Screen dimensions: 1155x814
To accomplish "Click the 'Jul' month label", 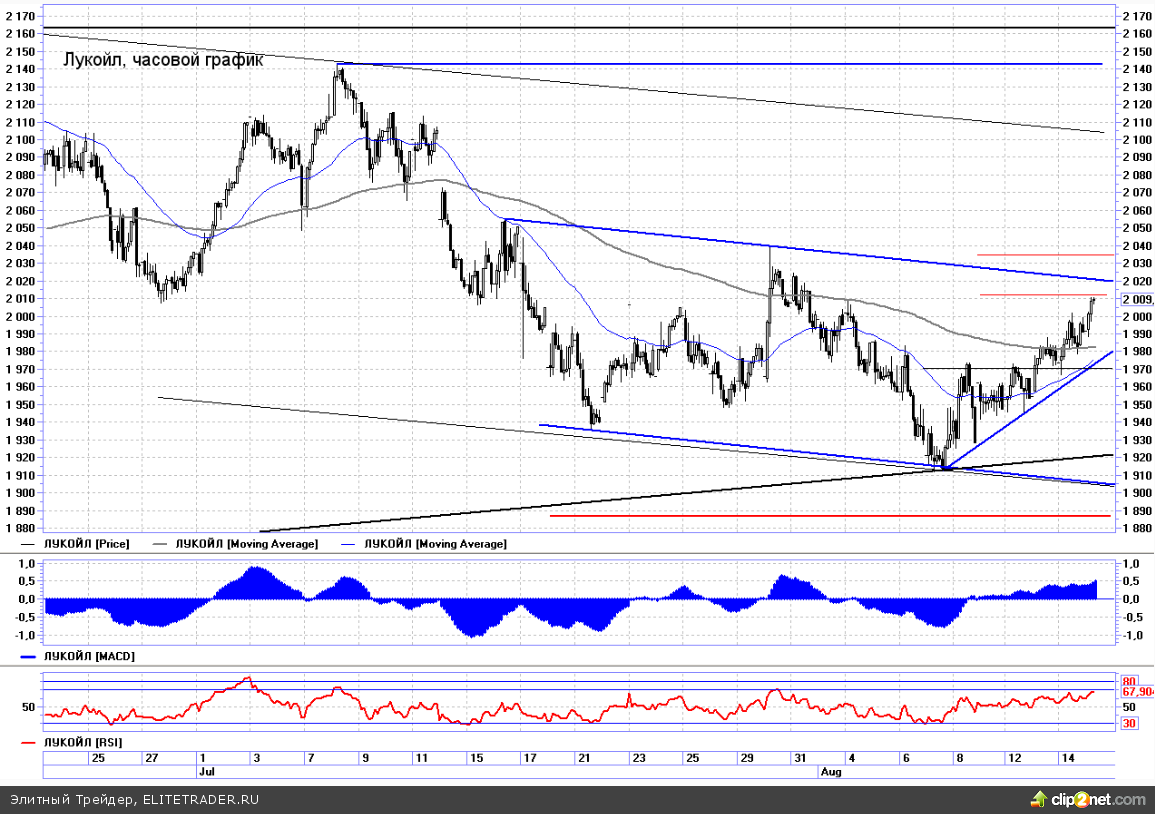I will (x=207, y=771).
